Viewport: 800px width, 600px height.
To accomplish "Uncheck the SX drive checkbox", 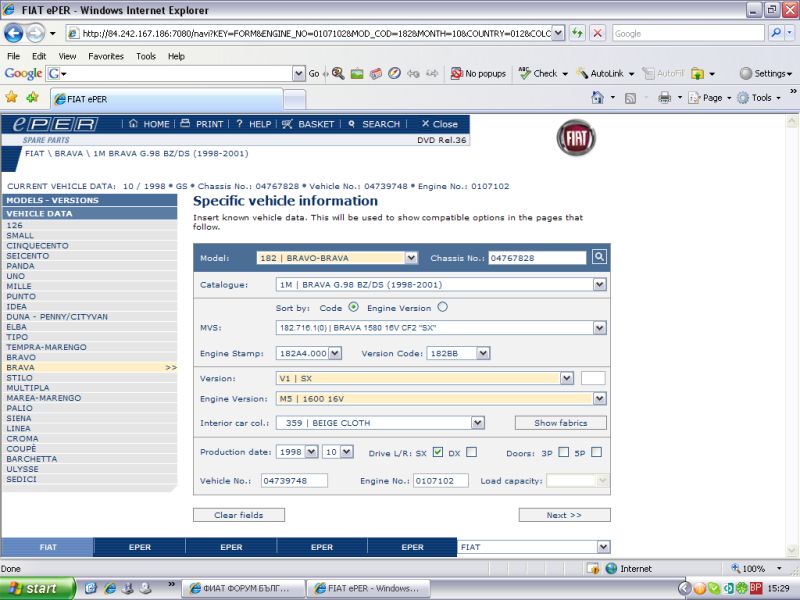I will [x=437, y=452].
